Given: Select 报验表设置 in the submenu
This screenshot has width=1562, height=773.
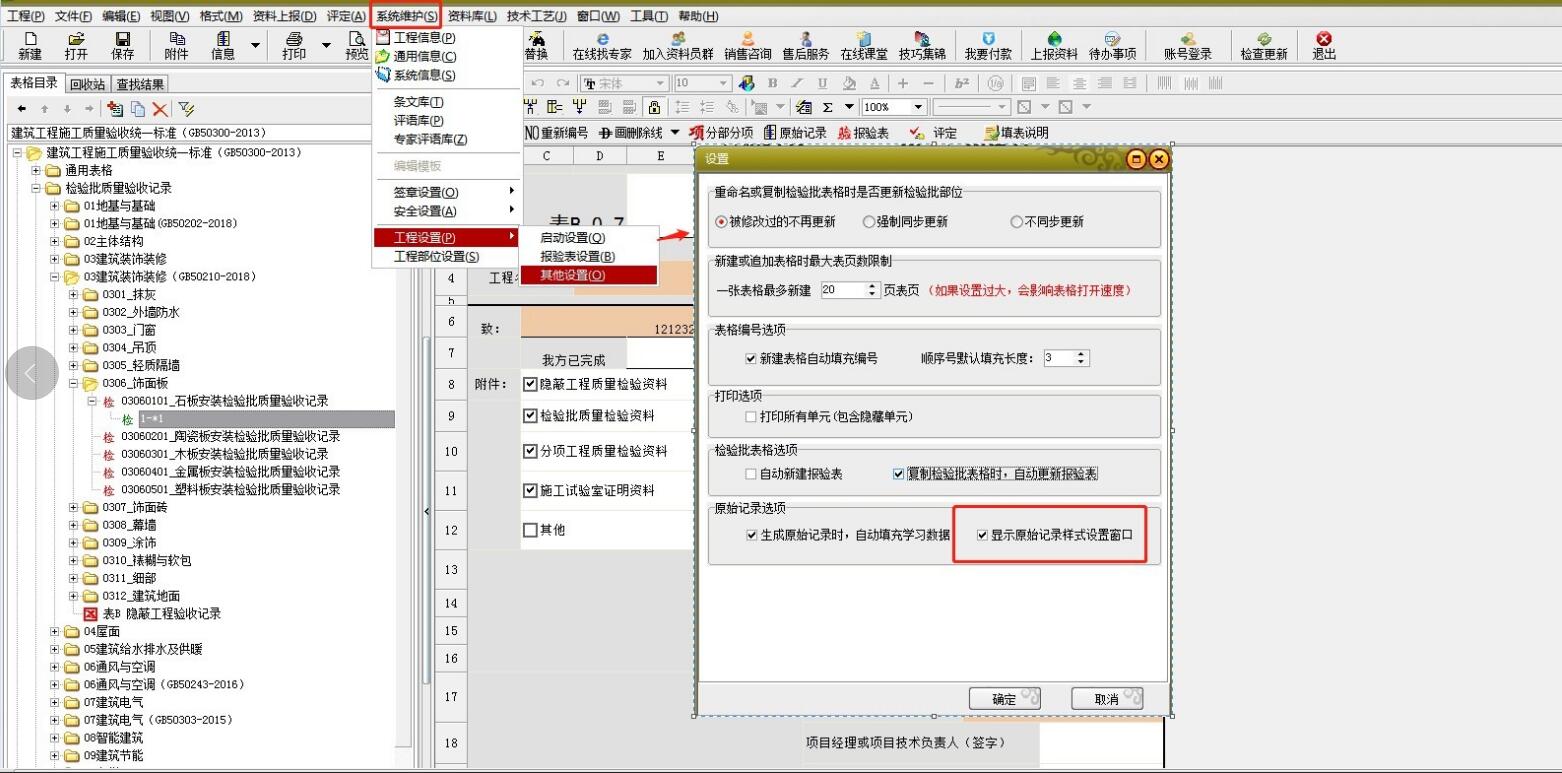Looking at the screenshot, I should pos(577,257).
